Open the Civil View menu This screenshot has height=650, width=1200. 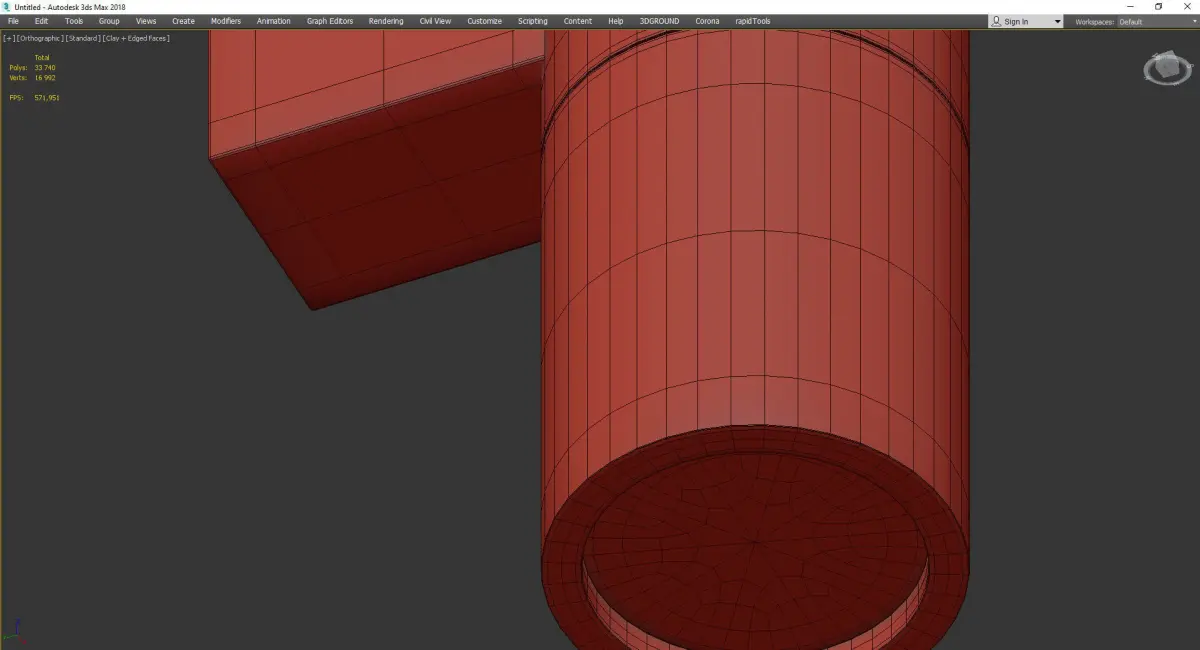tap(435, 21)
